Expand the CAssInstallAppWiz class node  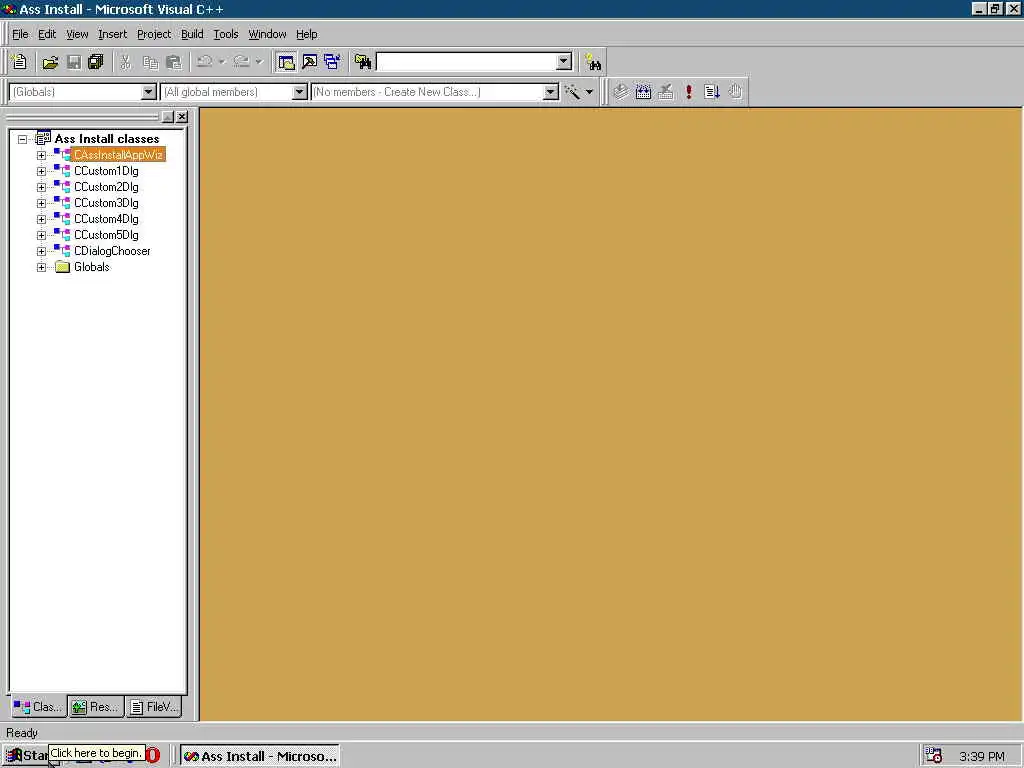41,155
